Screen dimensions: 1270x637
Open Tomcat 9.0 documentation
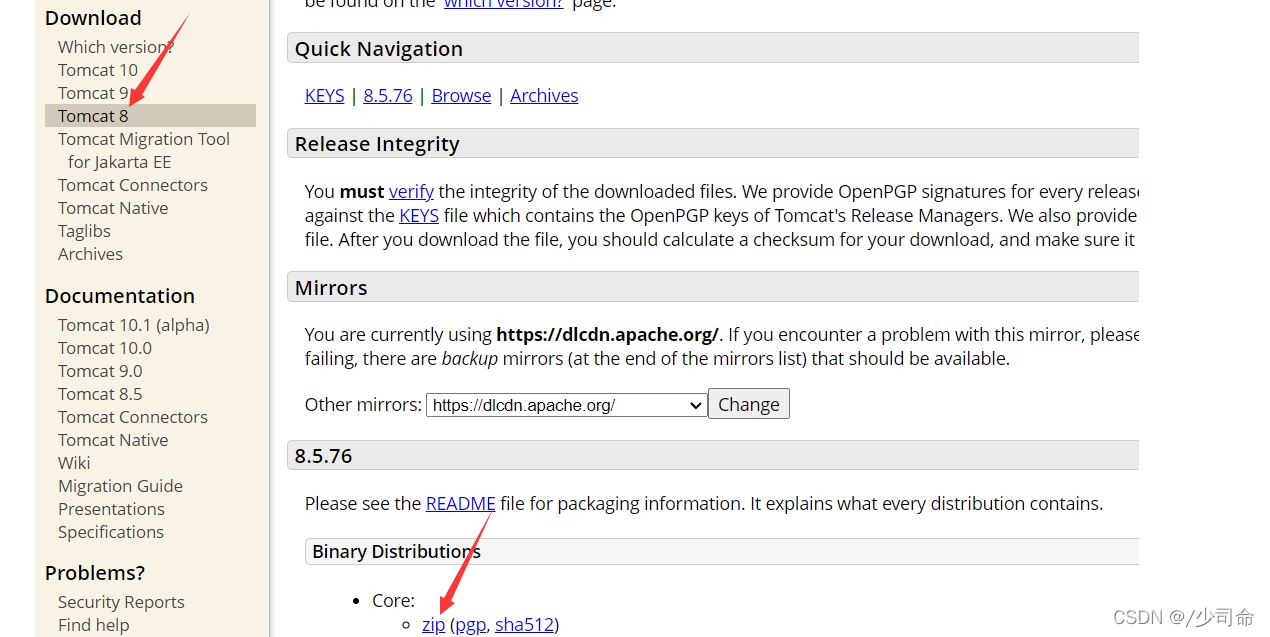100,371
